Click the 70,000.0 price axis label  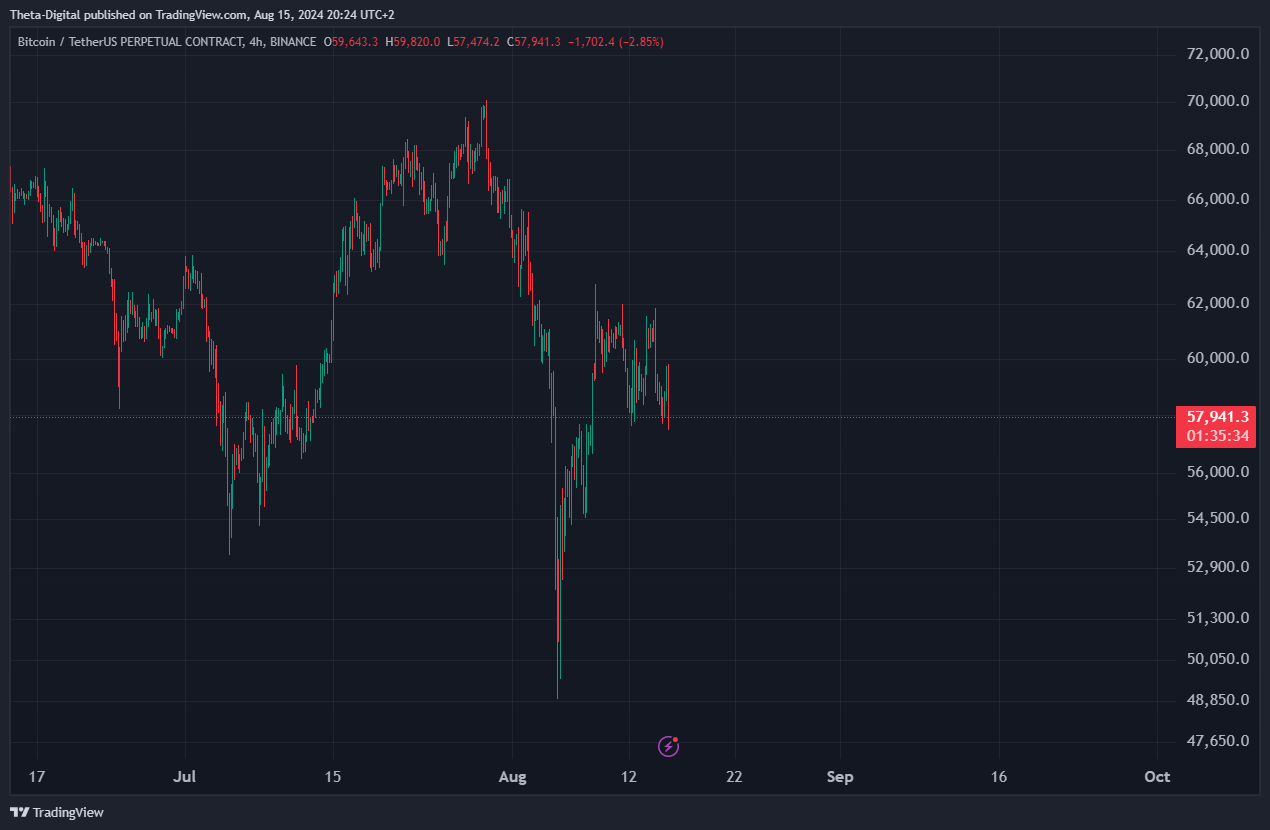click(1217, 100)
